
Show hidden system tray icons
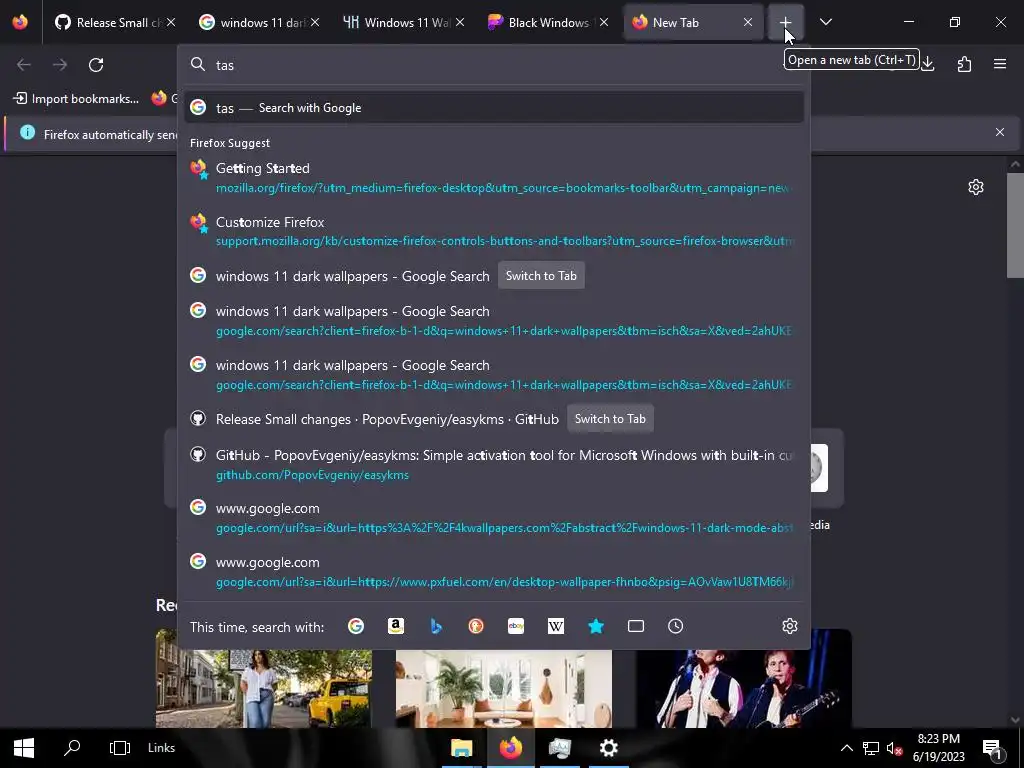846,748
